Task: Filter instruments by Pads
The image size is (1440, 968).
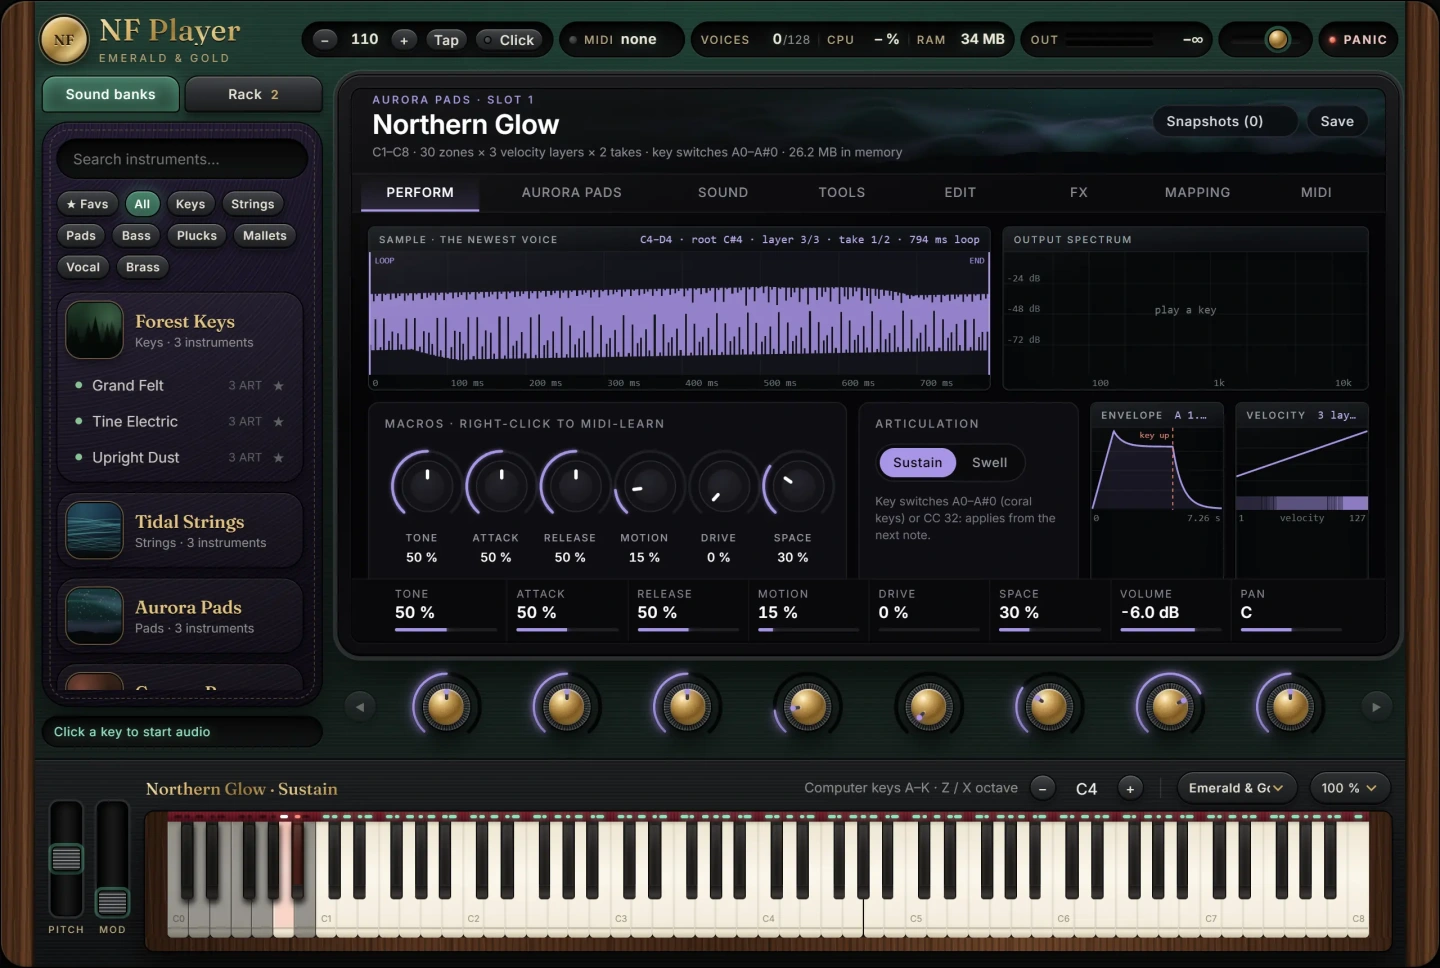Action: [81, 236]
